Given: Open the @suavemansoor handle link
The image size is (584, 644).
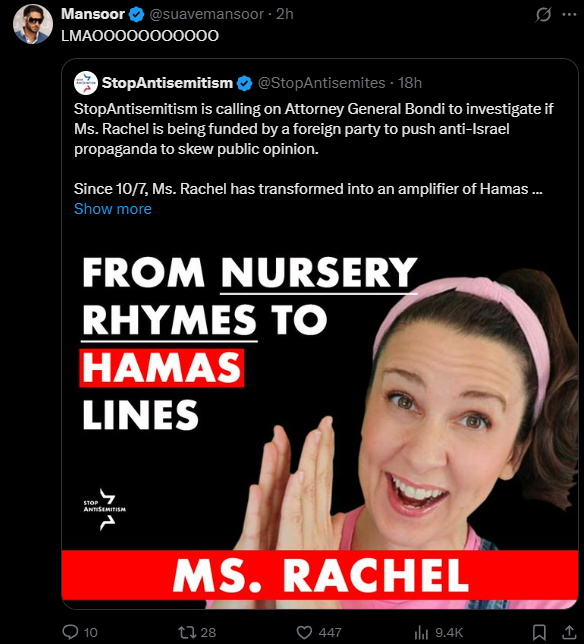Looking at the screenshot, I should 207,14.
